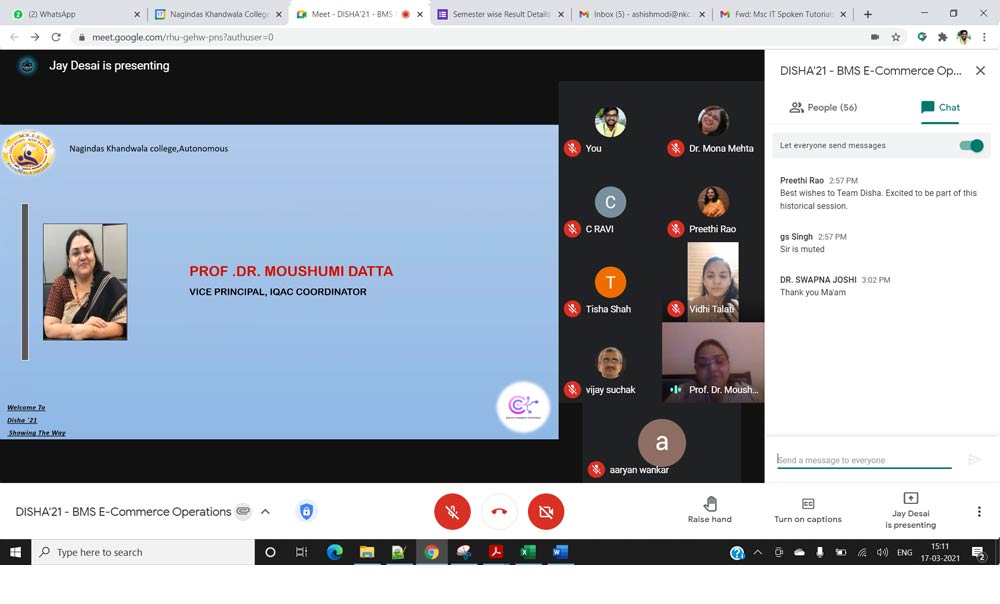Viewport: 1000px width, 604px height.
Task: Close the Meet - DISHA'21 browser tab
Action: tap(420, 14)
